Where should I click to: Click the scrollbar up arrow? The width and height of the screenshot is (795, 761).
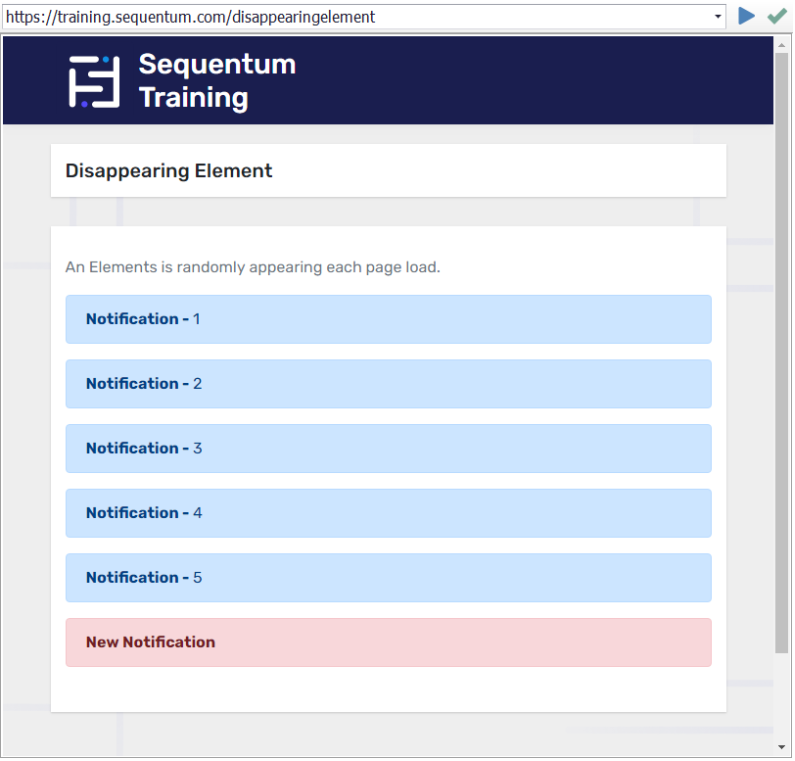point(782,44)
